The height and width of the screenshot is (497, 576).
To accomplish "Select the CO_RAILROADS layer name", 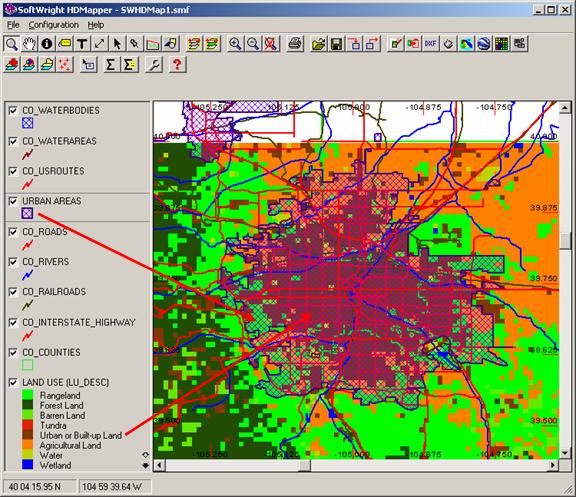I will 54,292.
